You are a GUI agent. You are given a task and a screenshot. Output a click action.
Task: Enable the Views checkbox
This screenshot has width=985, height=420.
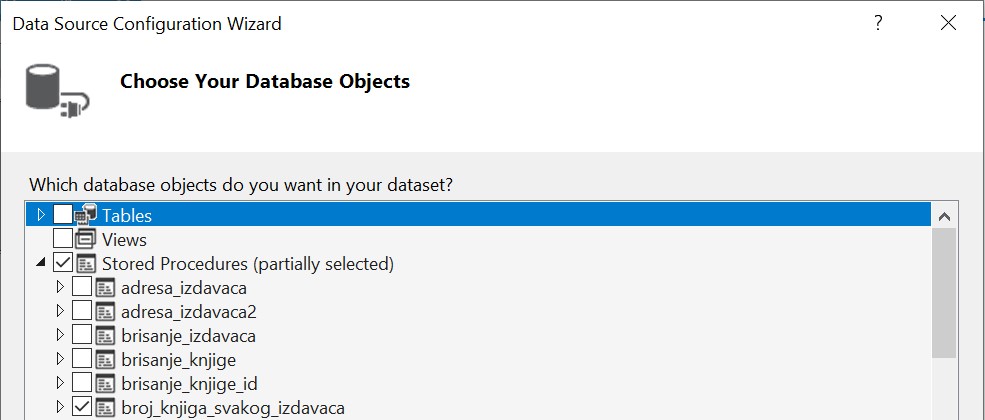[x=63, y=240]
